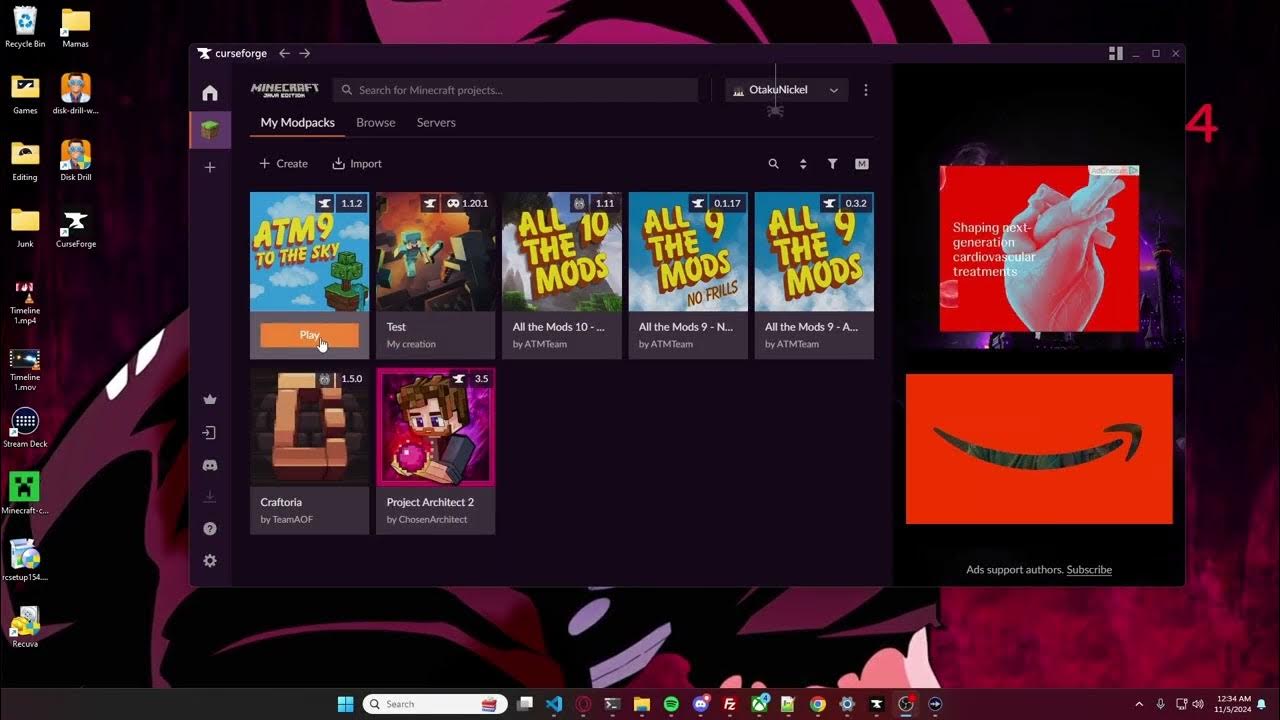
Task: Open the Discord icon in CurseForge sidebar
Action: 210,465
